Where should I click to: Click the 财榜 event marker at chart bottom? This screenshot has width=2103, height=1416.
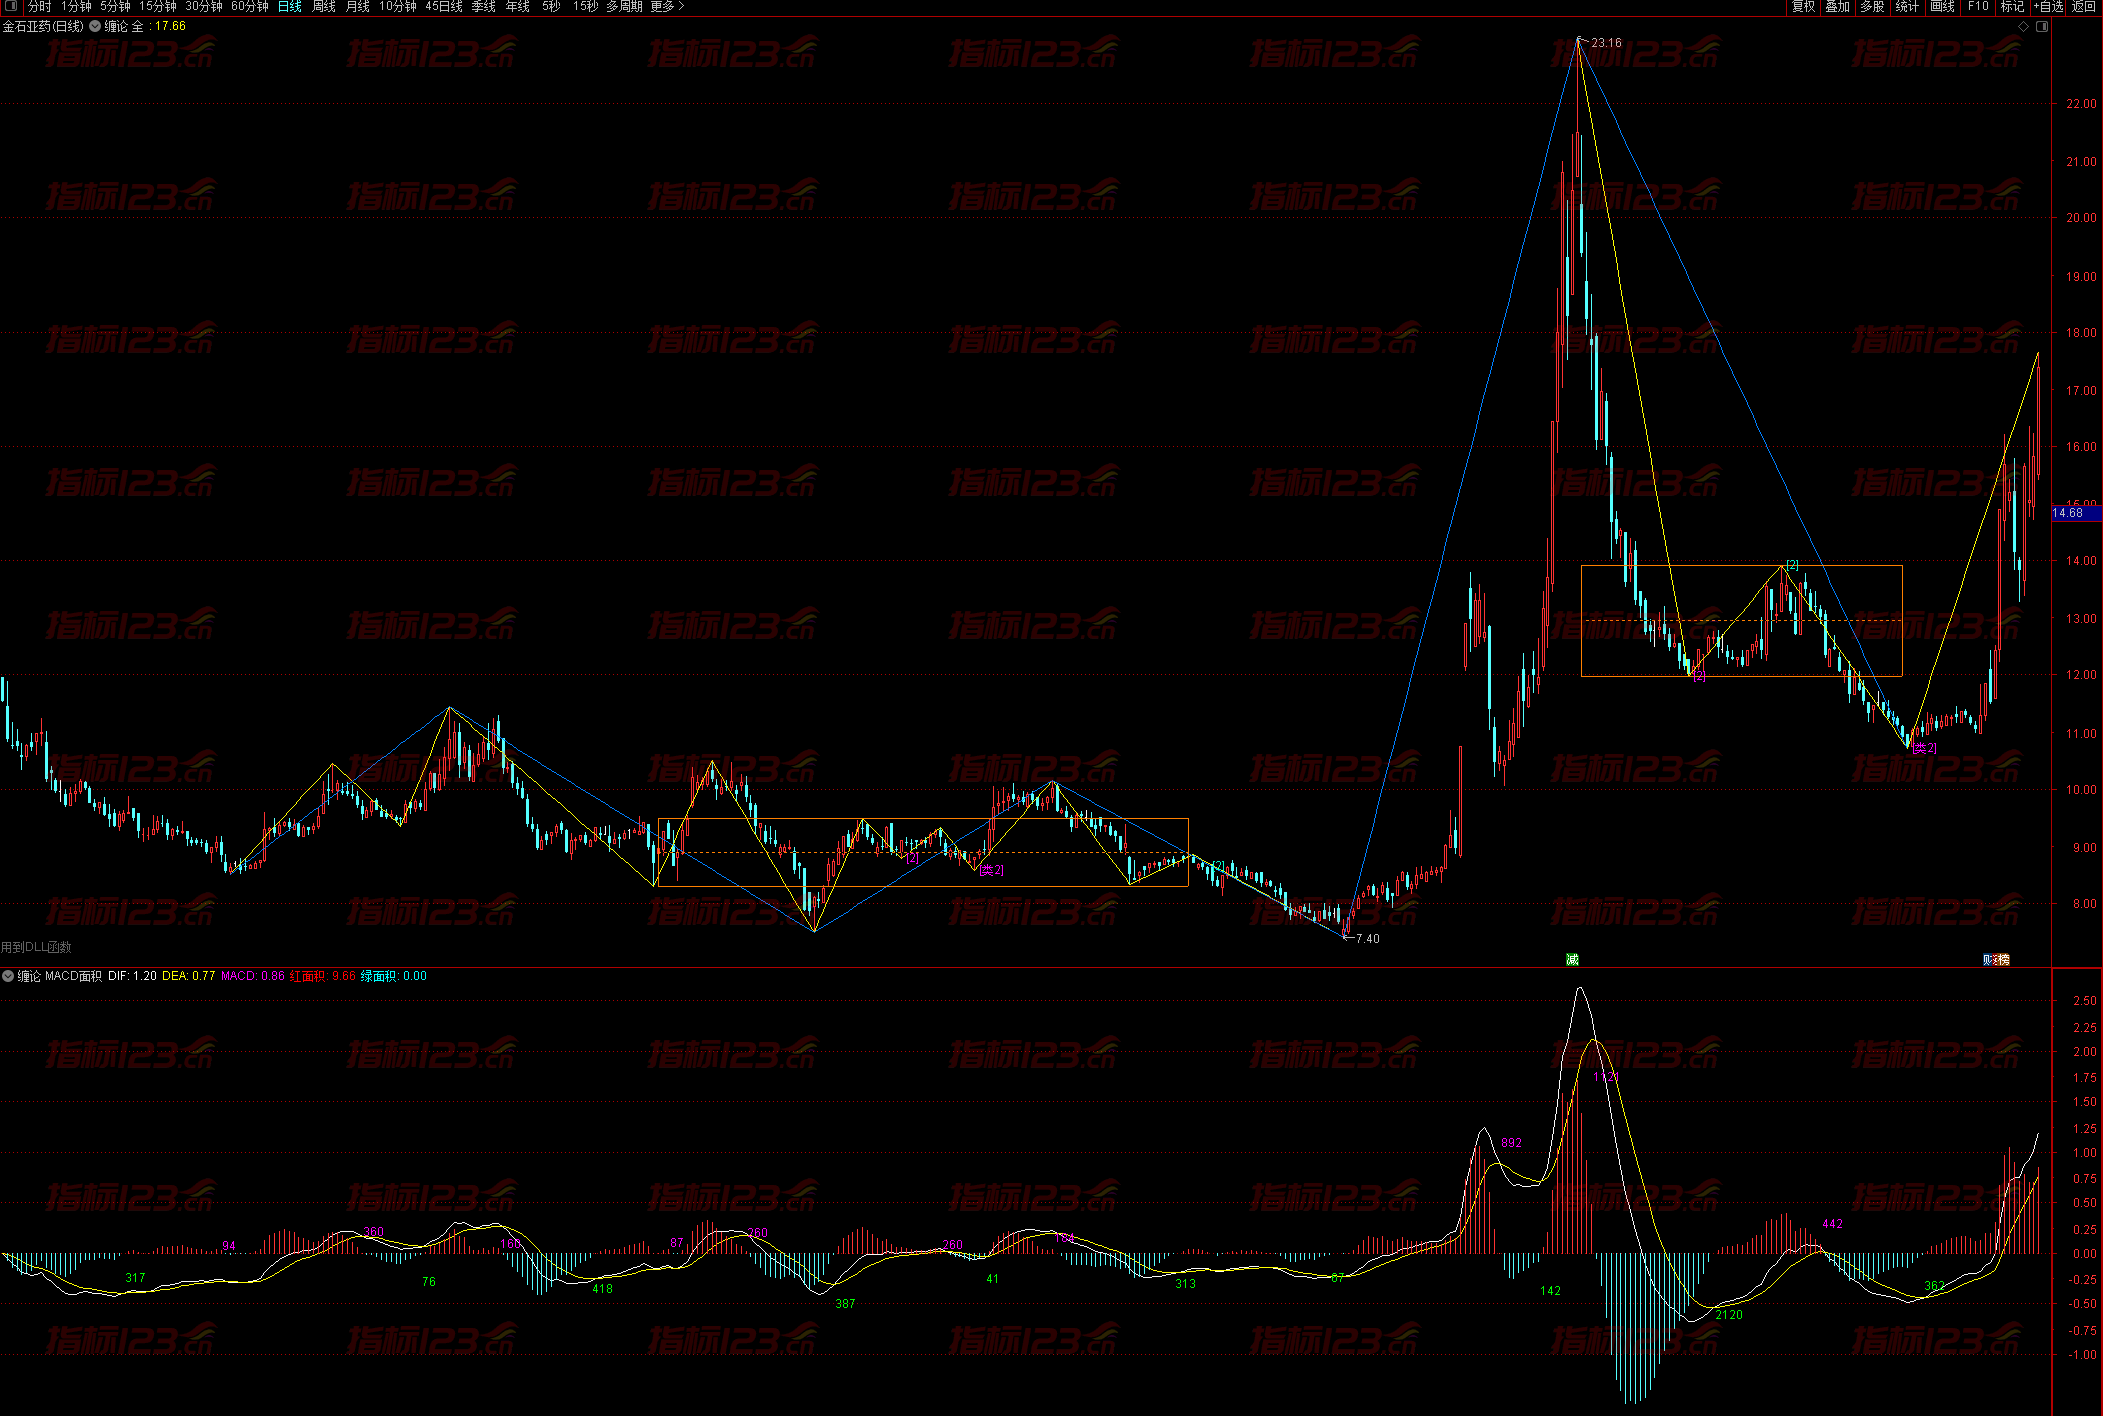(1996, 960)
